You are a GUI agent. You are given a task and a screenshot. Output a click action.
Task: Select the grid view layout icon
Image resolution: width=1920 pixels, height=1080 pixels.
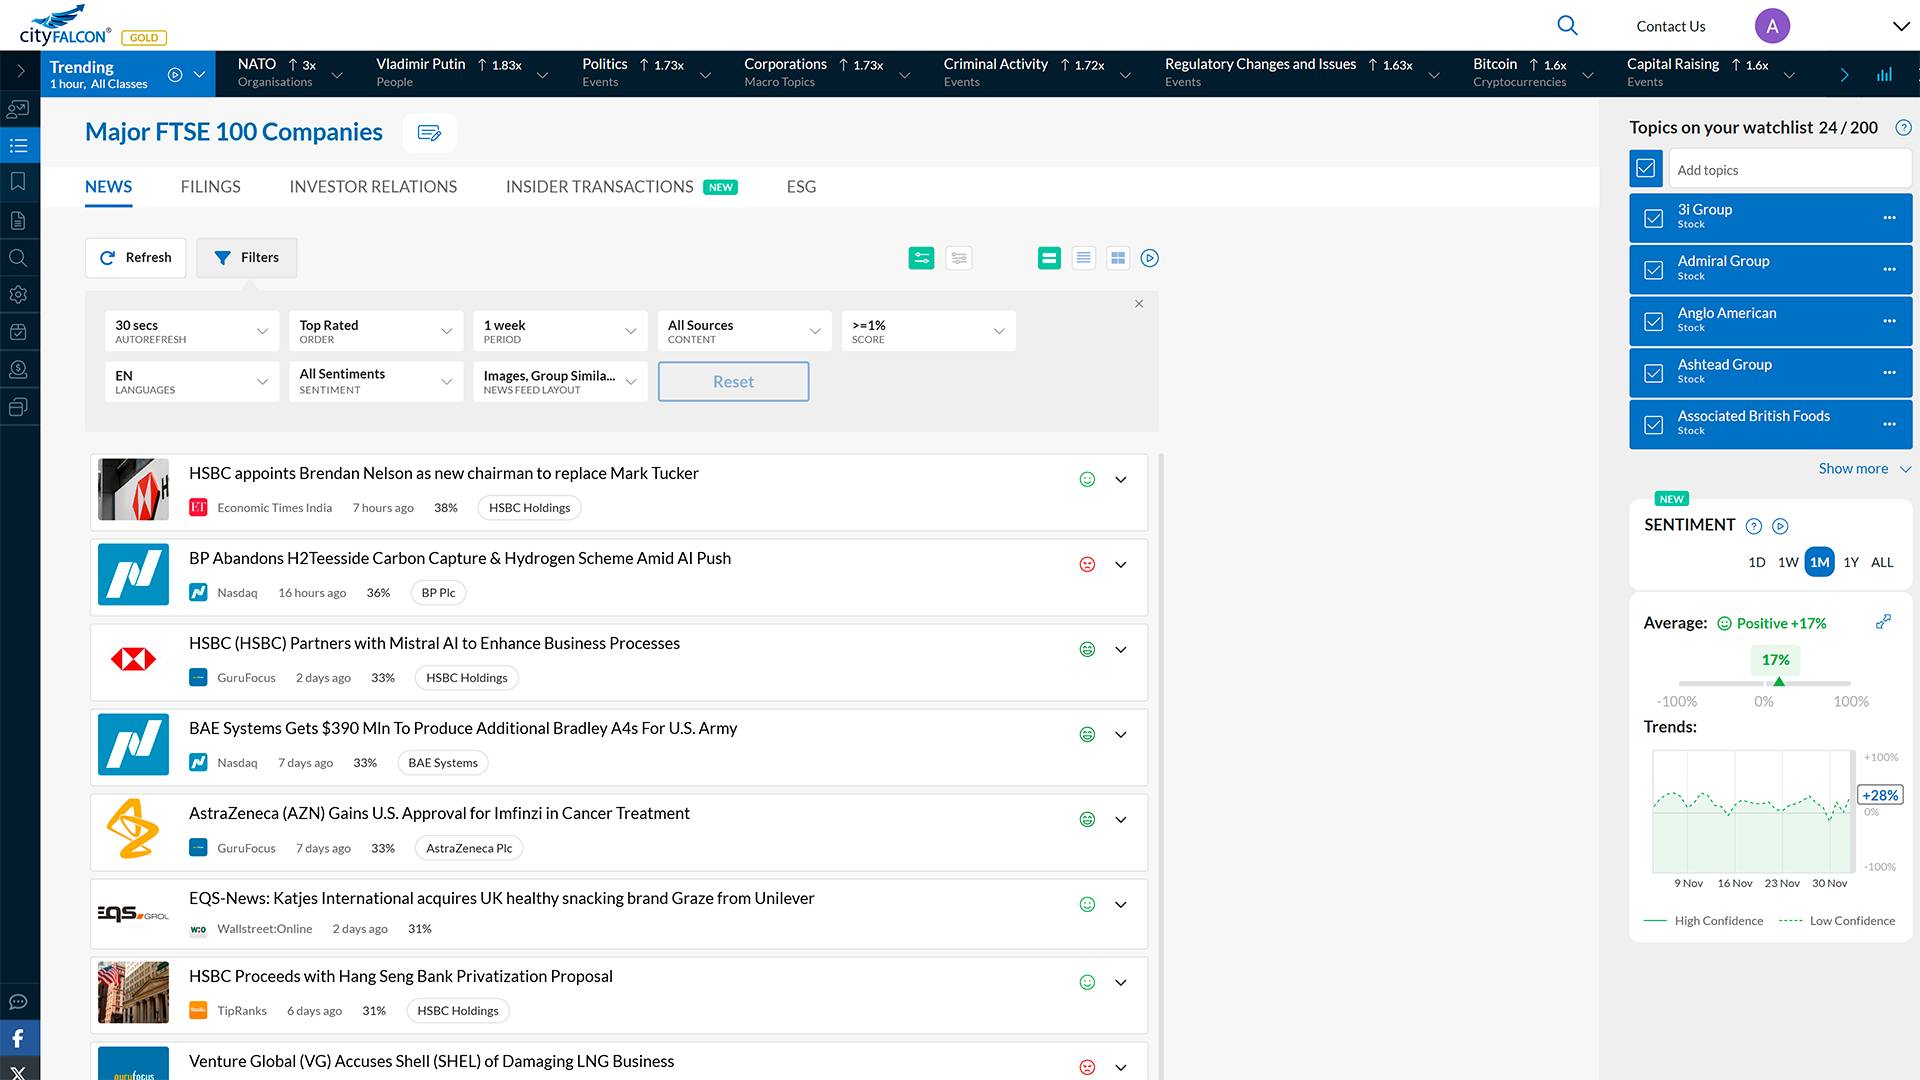pos(1118,258)
